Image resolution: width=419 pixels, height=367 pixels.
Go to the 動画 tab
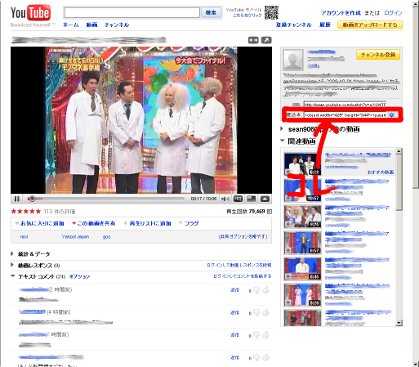point(92,25)
